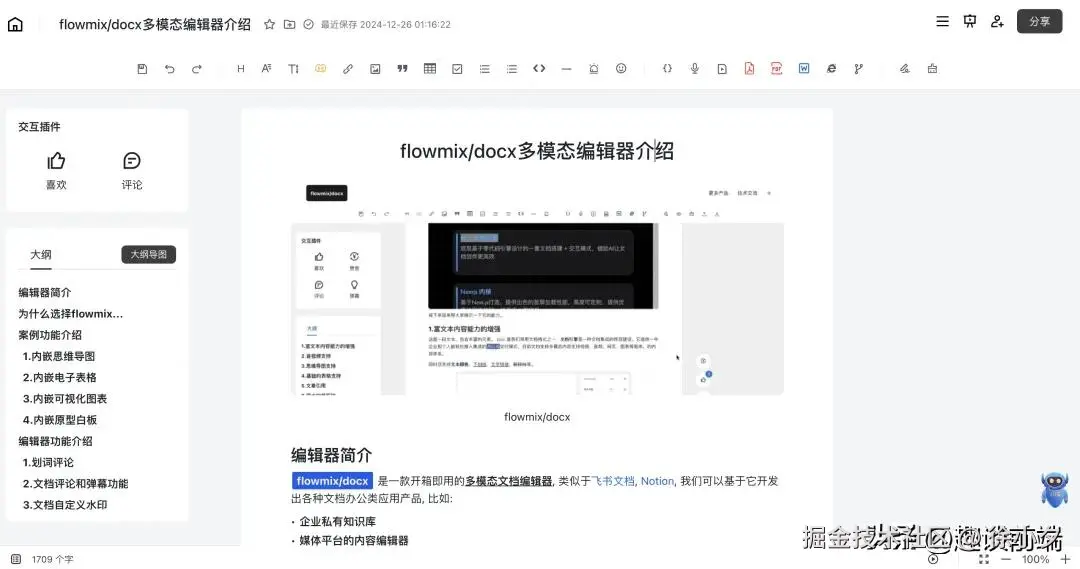This screenshot has width=1080, height=569.
Task: Click the highlighted flowmix/docx tag in paragraph
Action: coord(332,481)
